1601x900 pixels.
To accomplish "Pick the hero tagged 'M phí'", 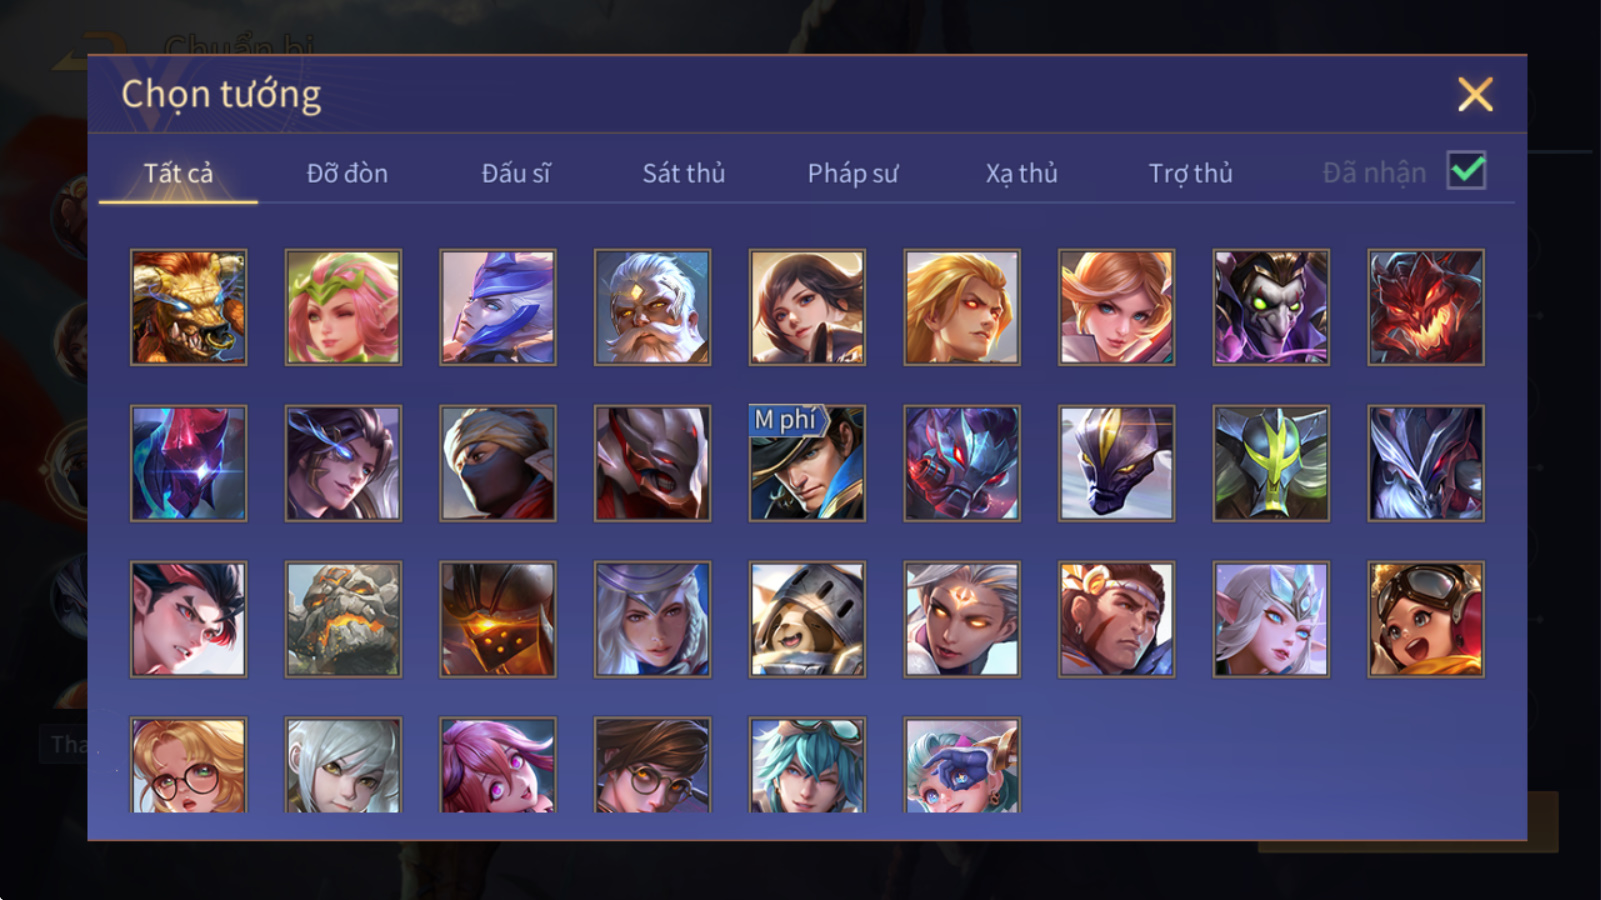I will point(807,463).
